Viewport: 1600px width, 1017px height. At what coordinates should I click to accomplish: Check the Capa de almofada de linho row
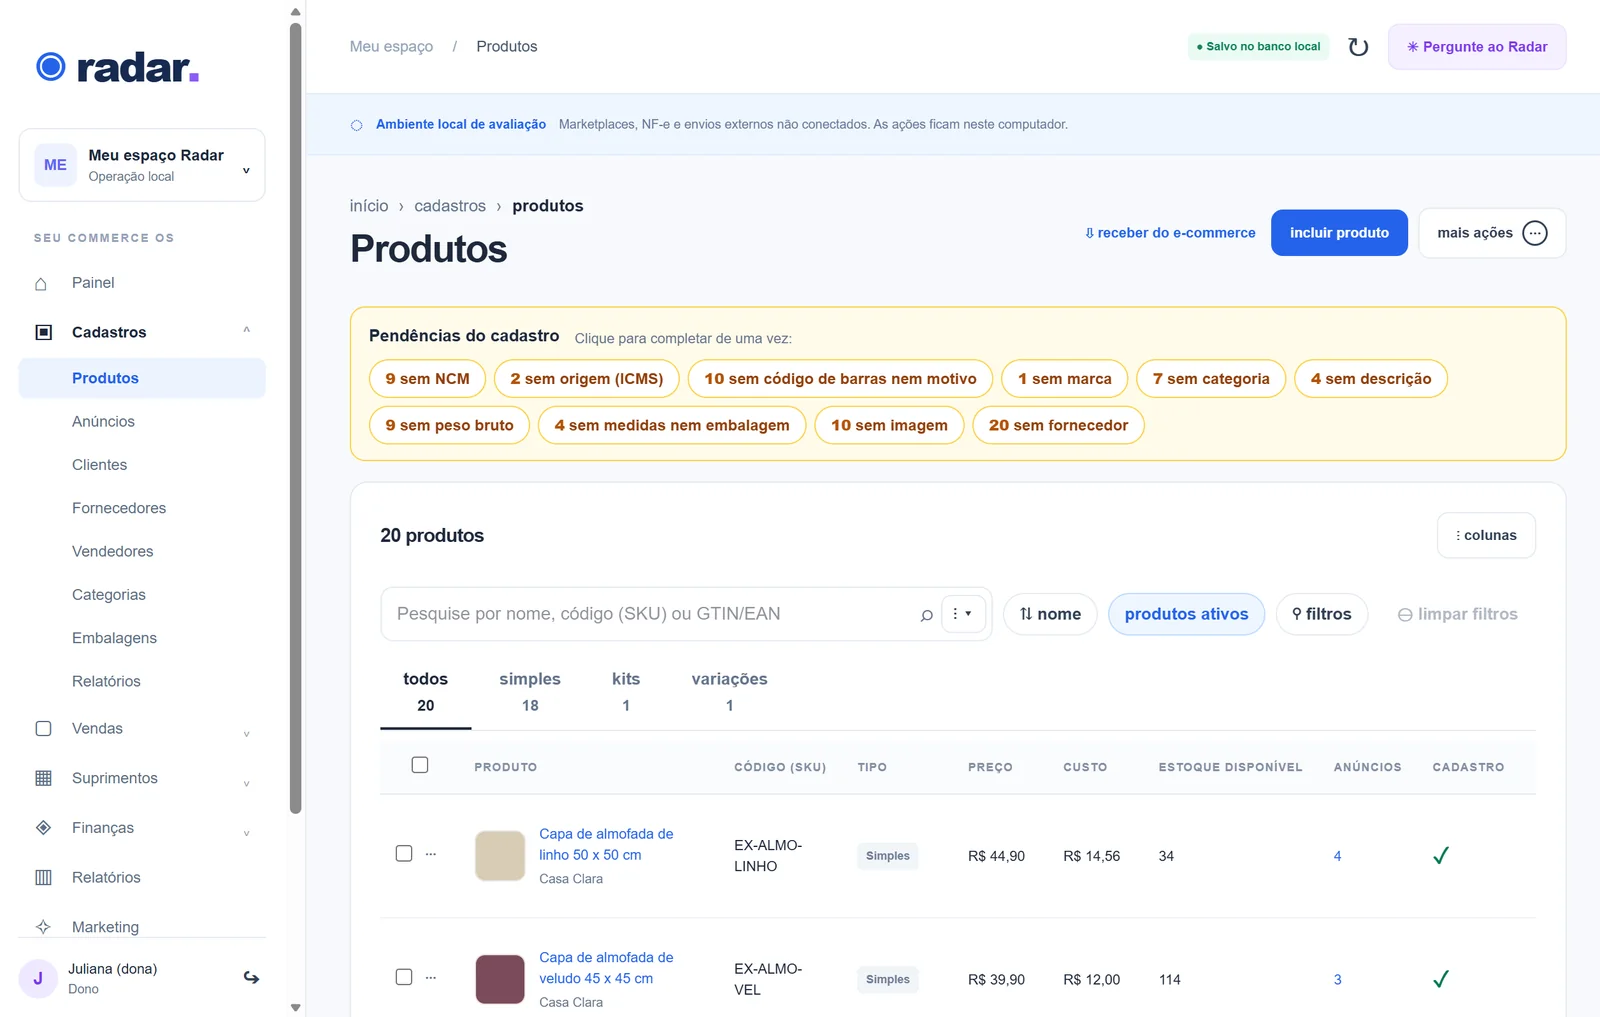click(x=404, y=853)
